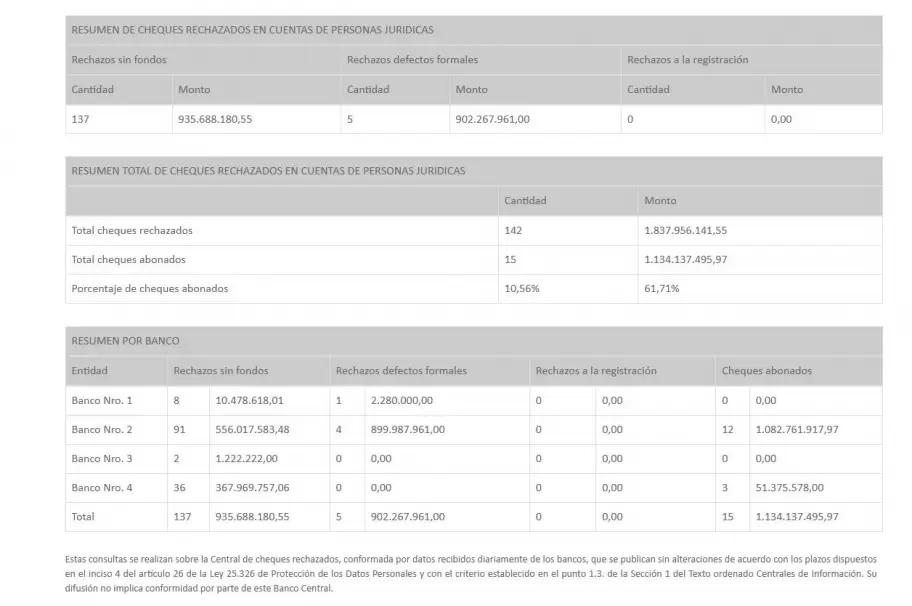Click the '137' cell in the first table
Screen dimensions: 912x606
point(80,119)
